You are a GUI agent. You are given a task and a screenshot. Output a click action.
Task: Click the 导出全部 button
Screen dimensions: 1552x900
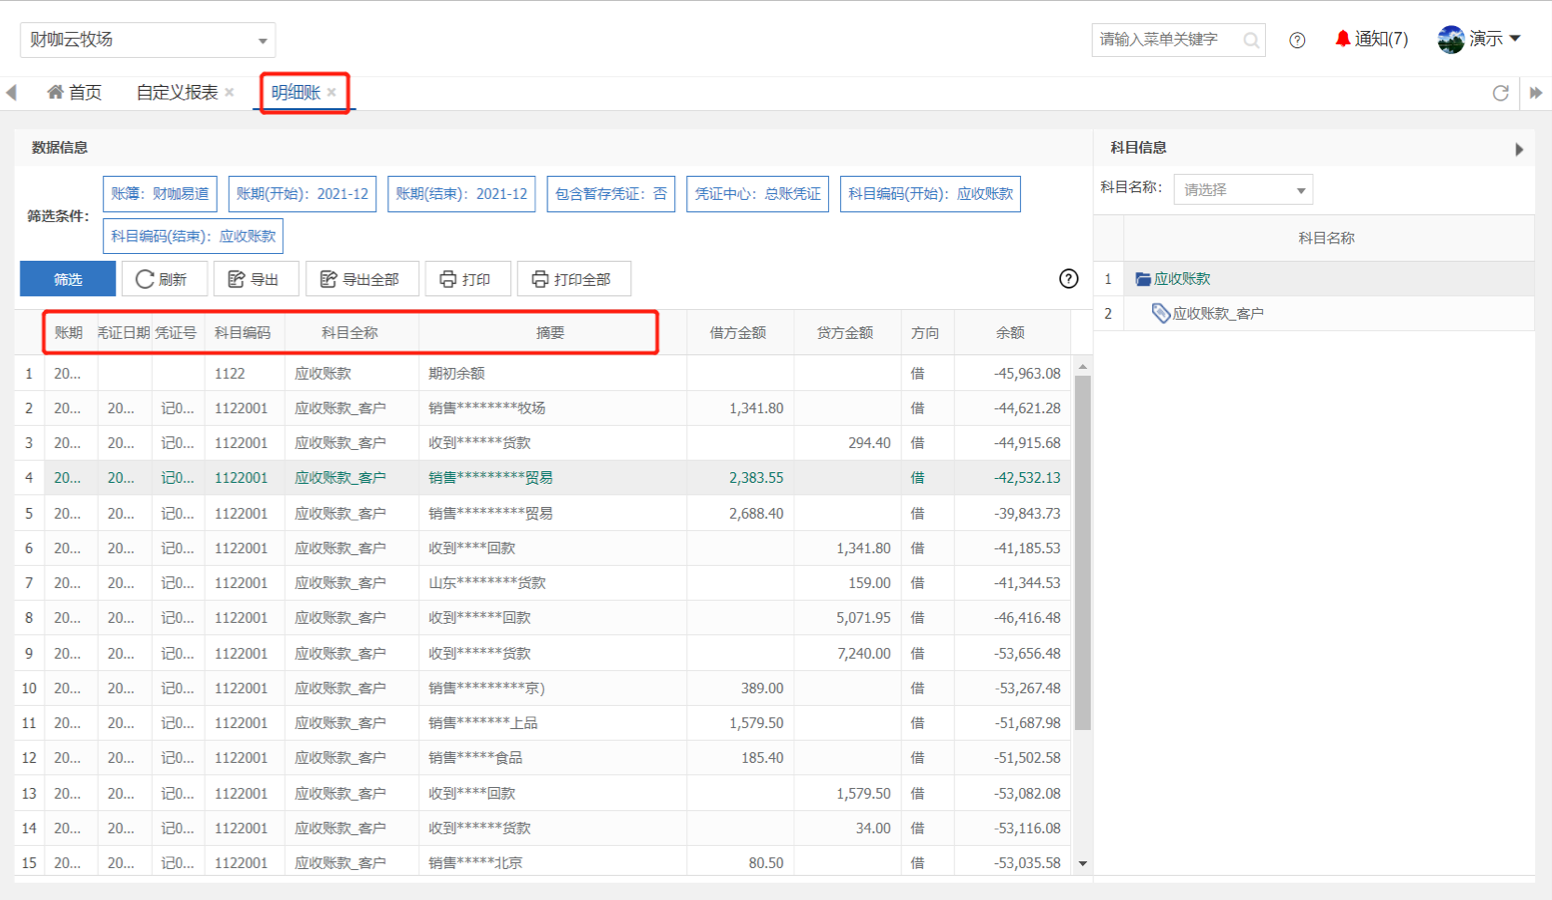(x=360, y=279)
